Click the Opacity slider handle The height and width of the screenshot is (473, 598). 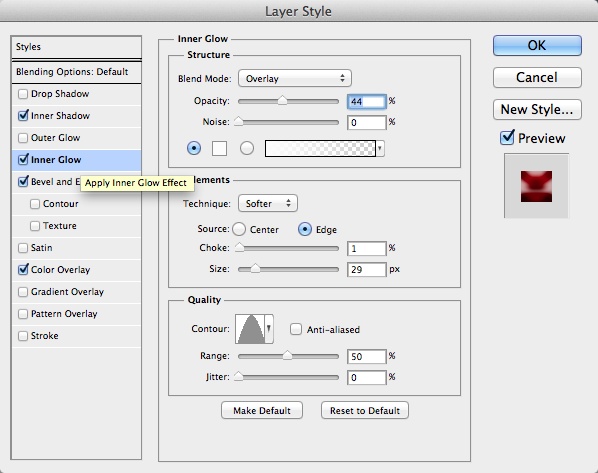coord(282,100)
